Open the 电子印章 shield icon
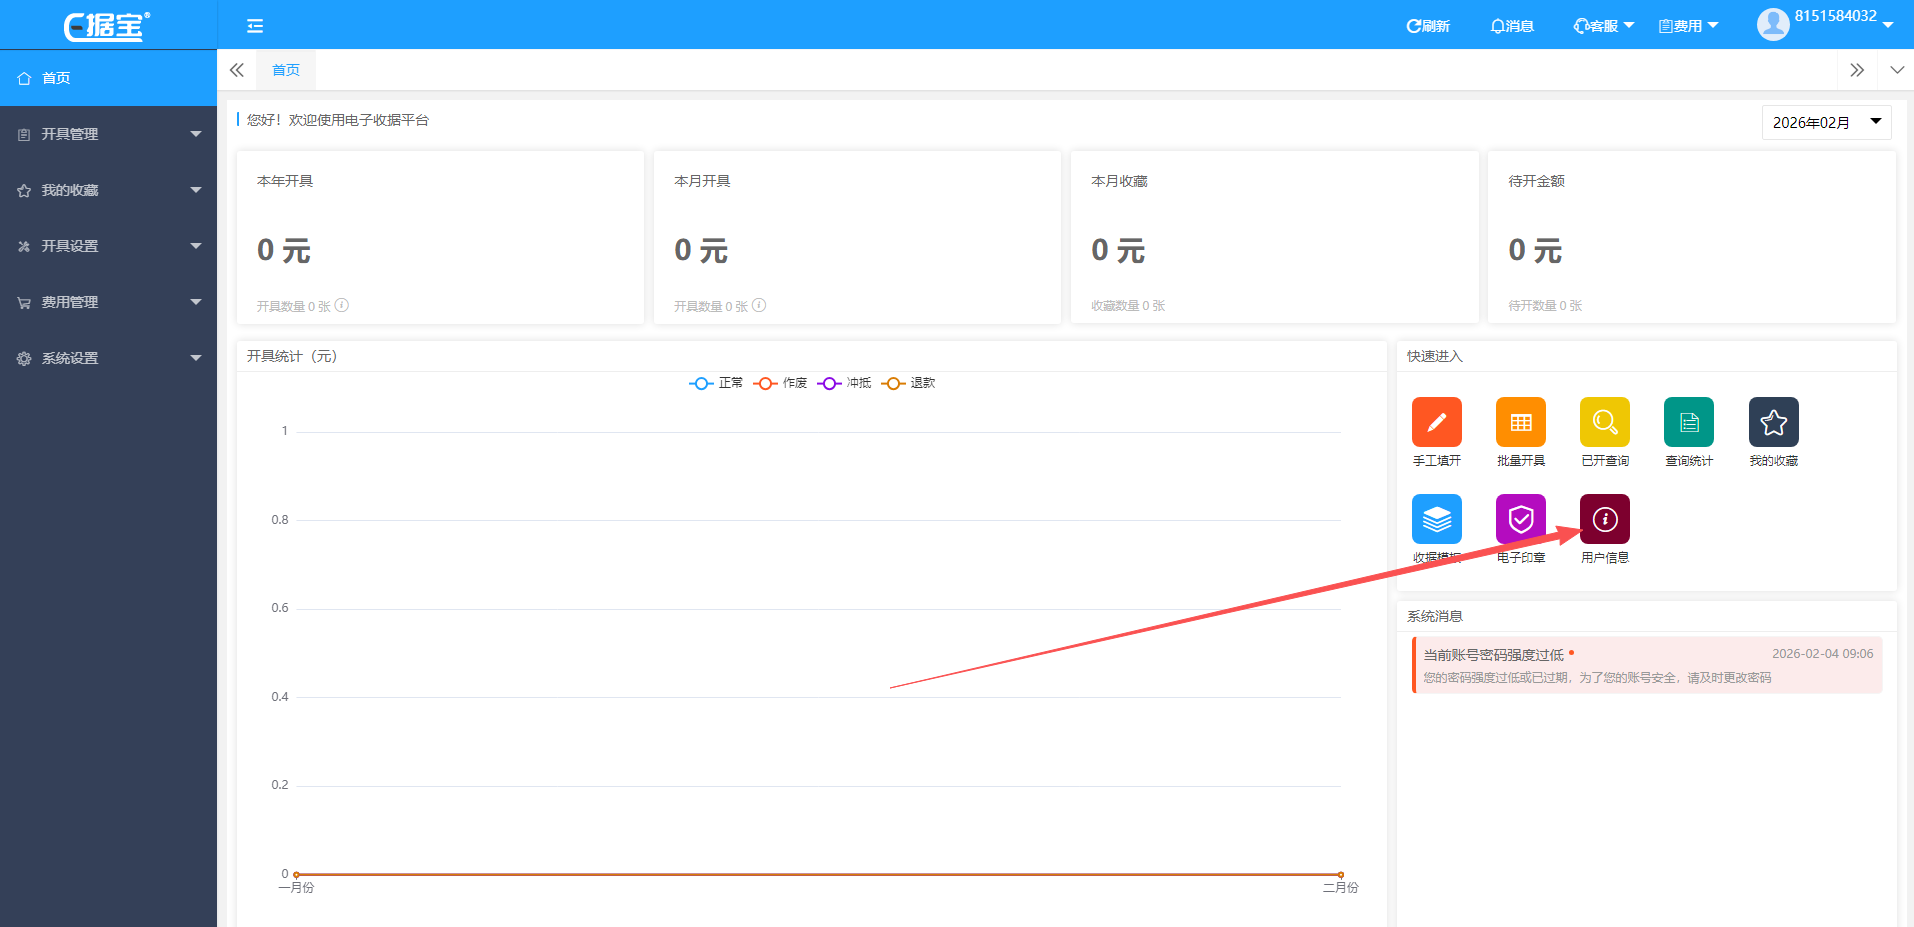 point(1520,519)
